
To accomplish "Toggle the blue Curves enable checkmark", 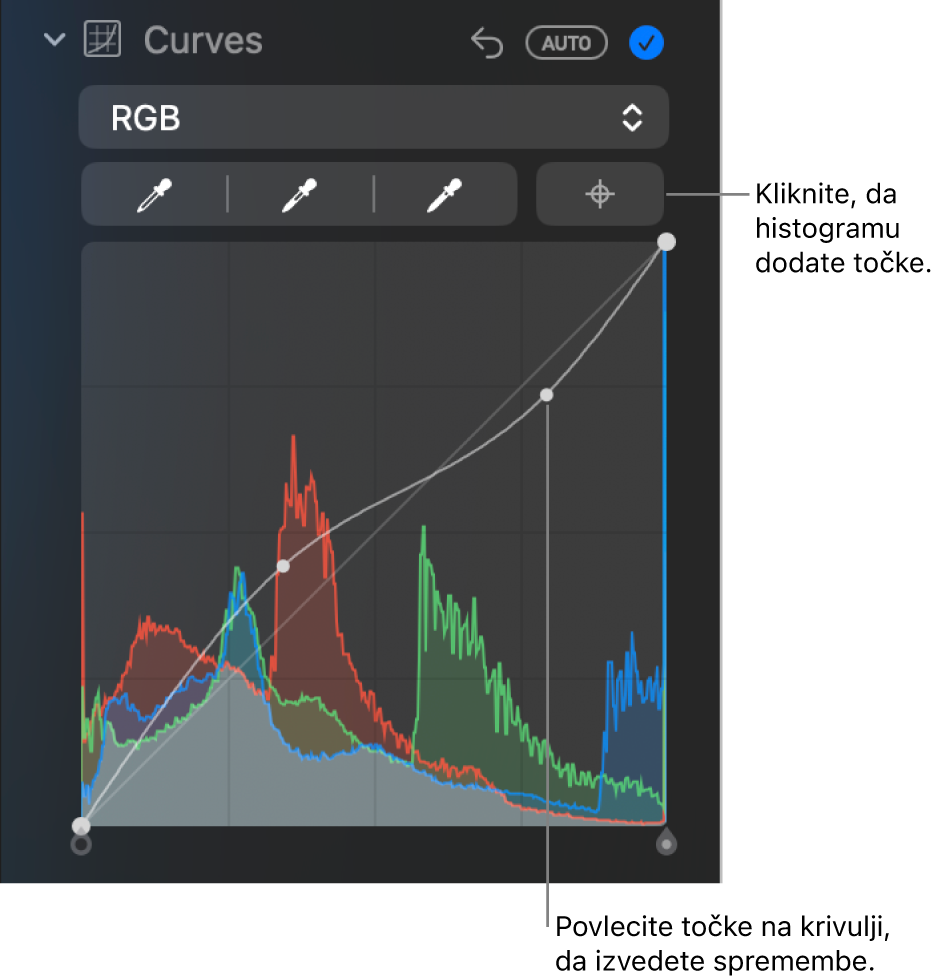I will click(646, 43).
